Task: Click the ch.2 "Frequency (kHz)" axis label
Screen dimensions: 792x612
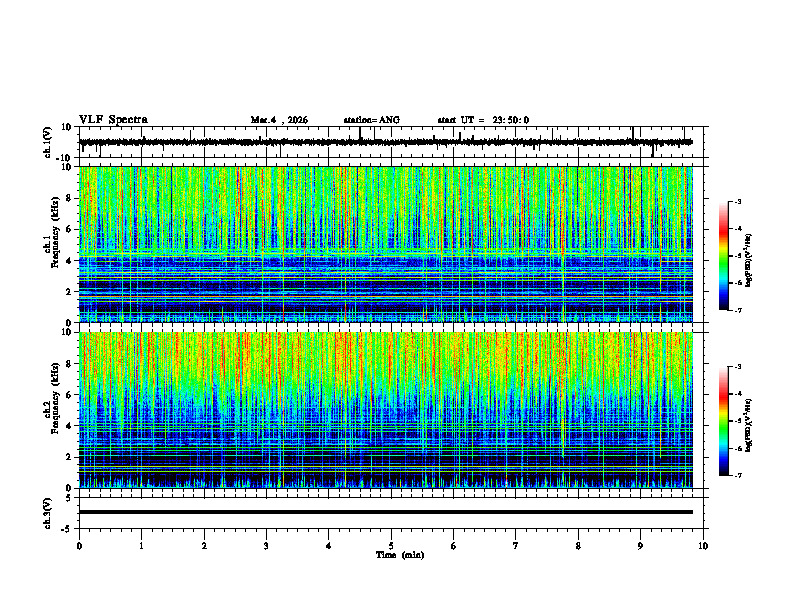Action: [55, 398]
